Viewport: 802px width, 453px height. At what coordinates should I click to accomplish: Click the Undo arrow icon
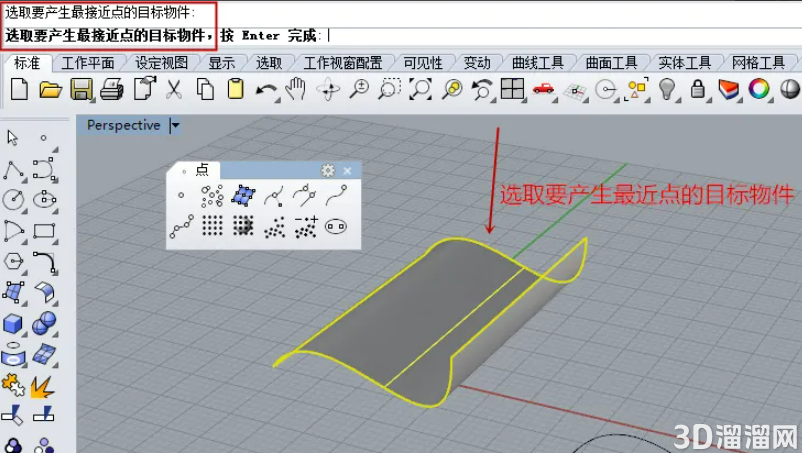[266, 90]
